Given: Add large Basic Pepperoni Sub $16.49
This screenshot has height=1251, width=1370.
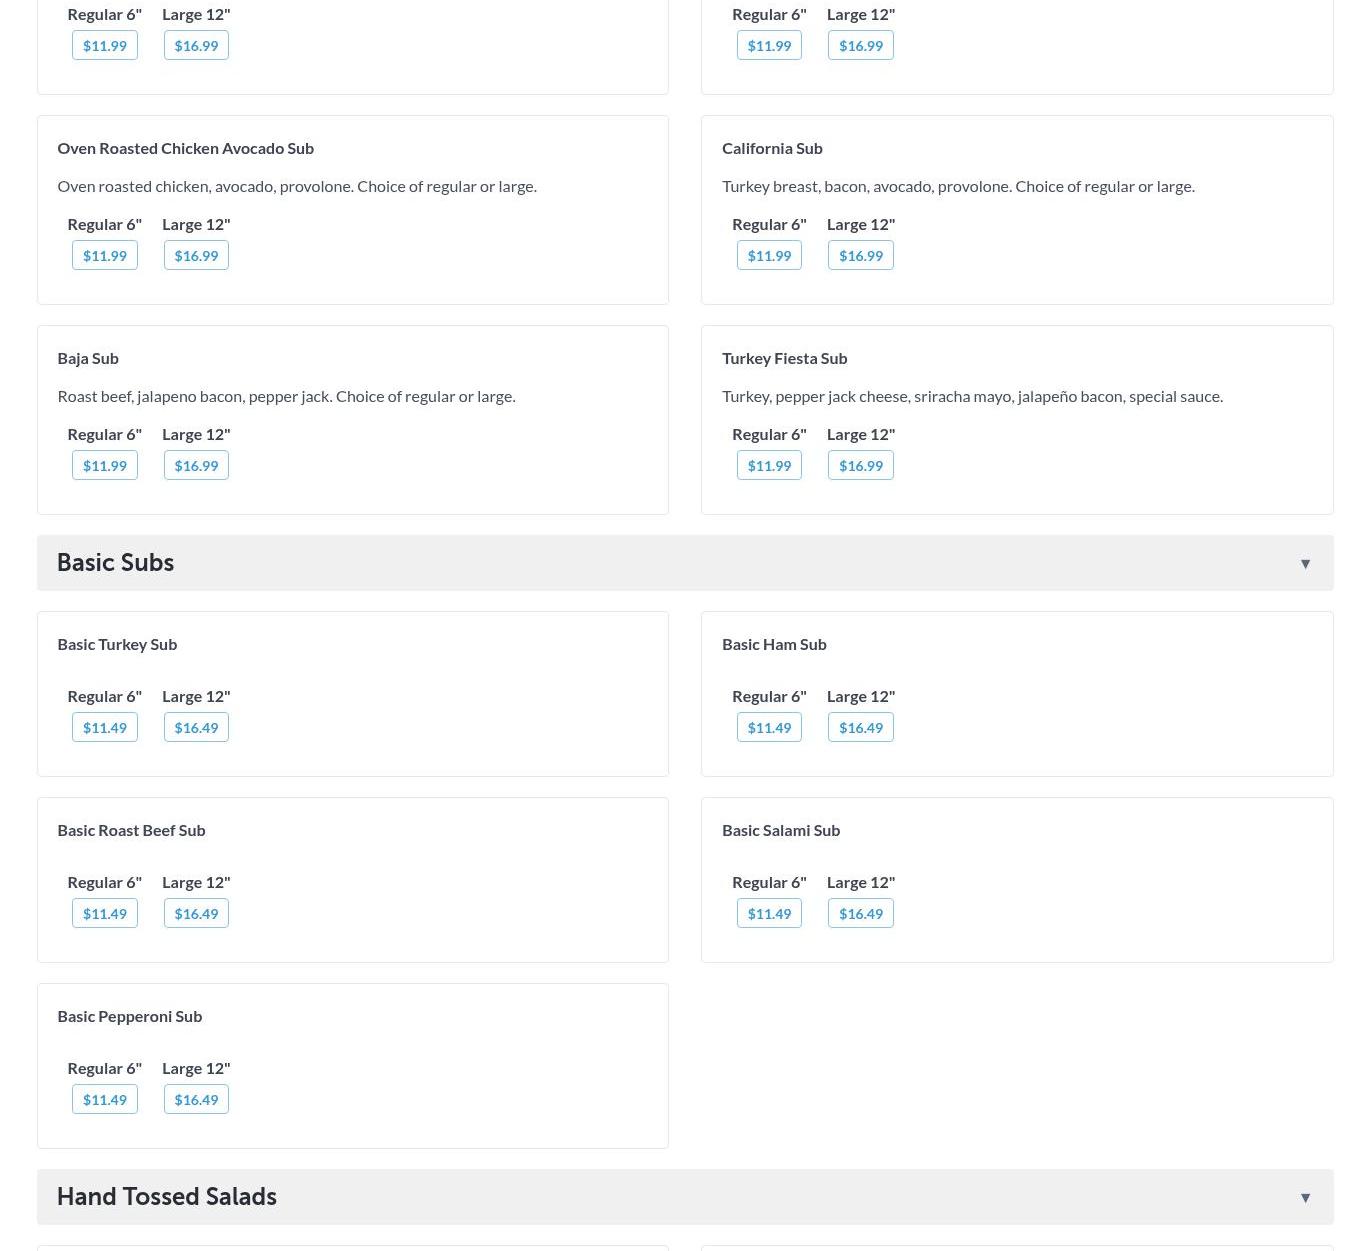Looking at the screenshot, I should (x=196, y=1100).
